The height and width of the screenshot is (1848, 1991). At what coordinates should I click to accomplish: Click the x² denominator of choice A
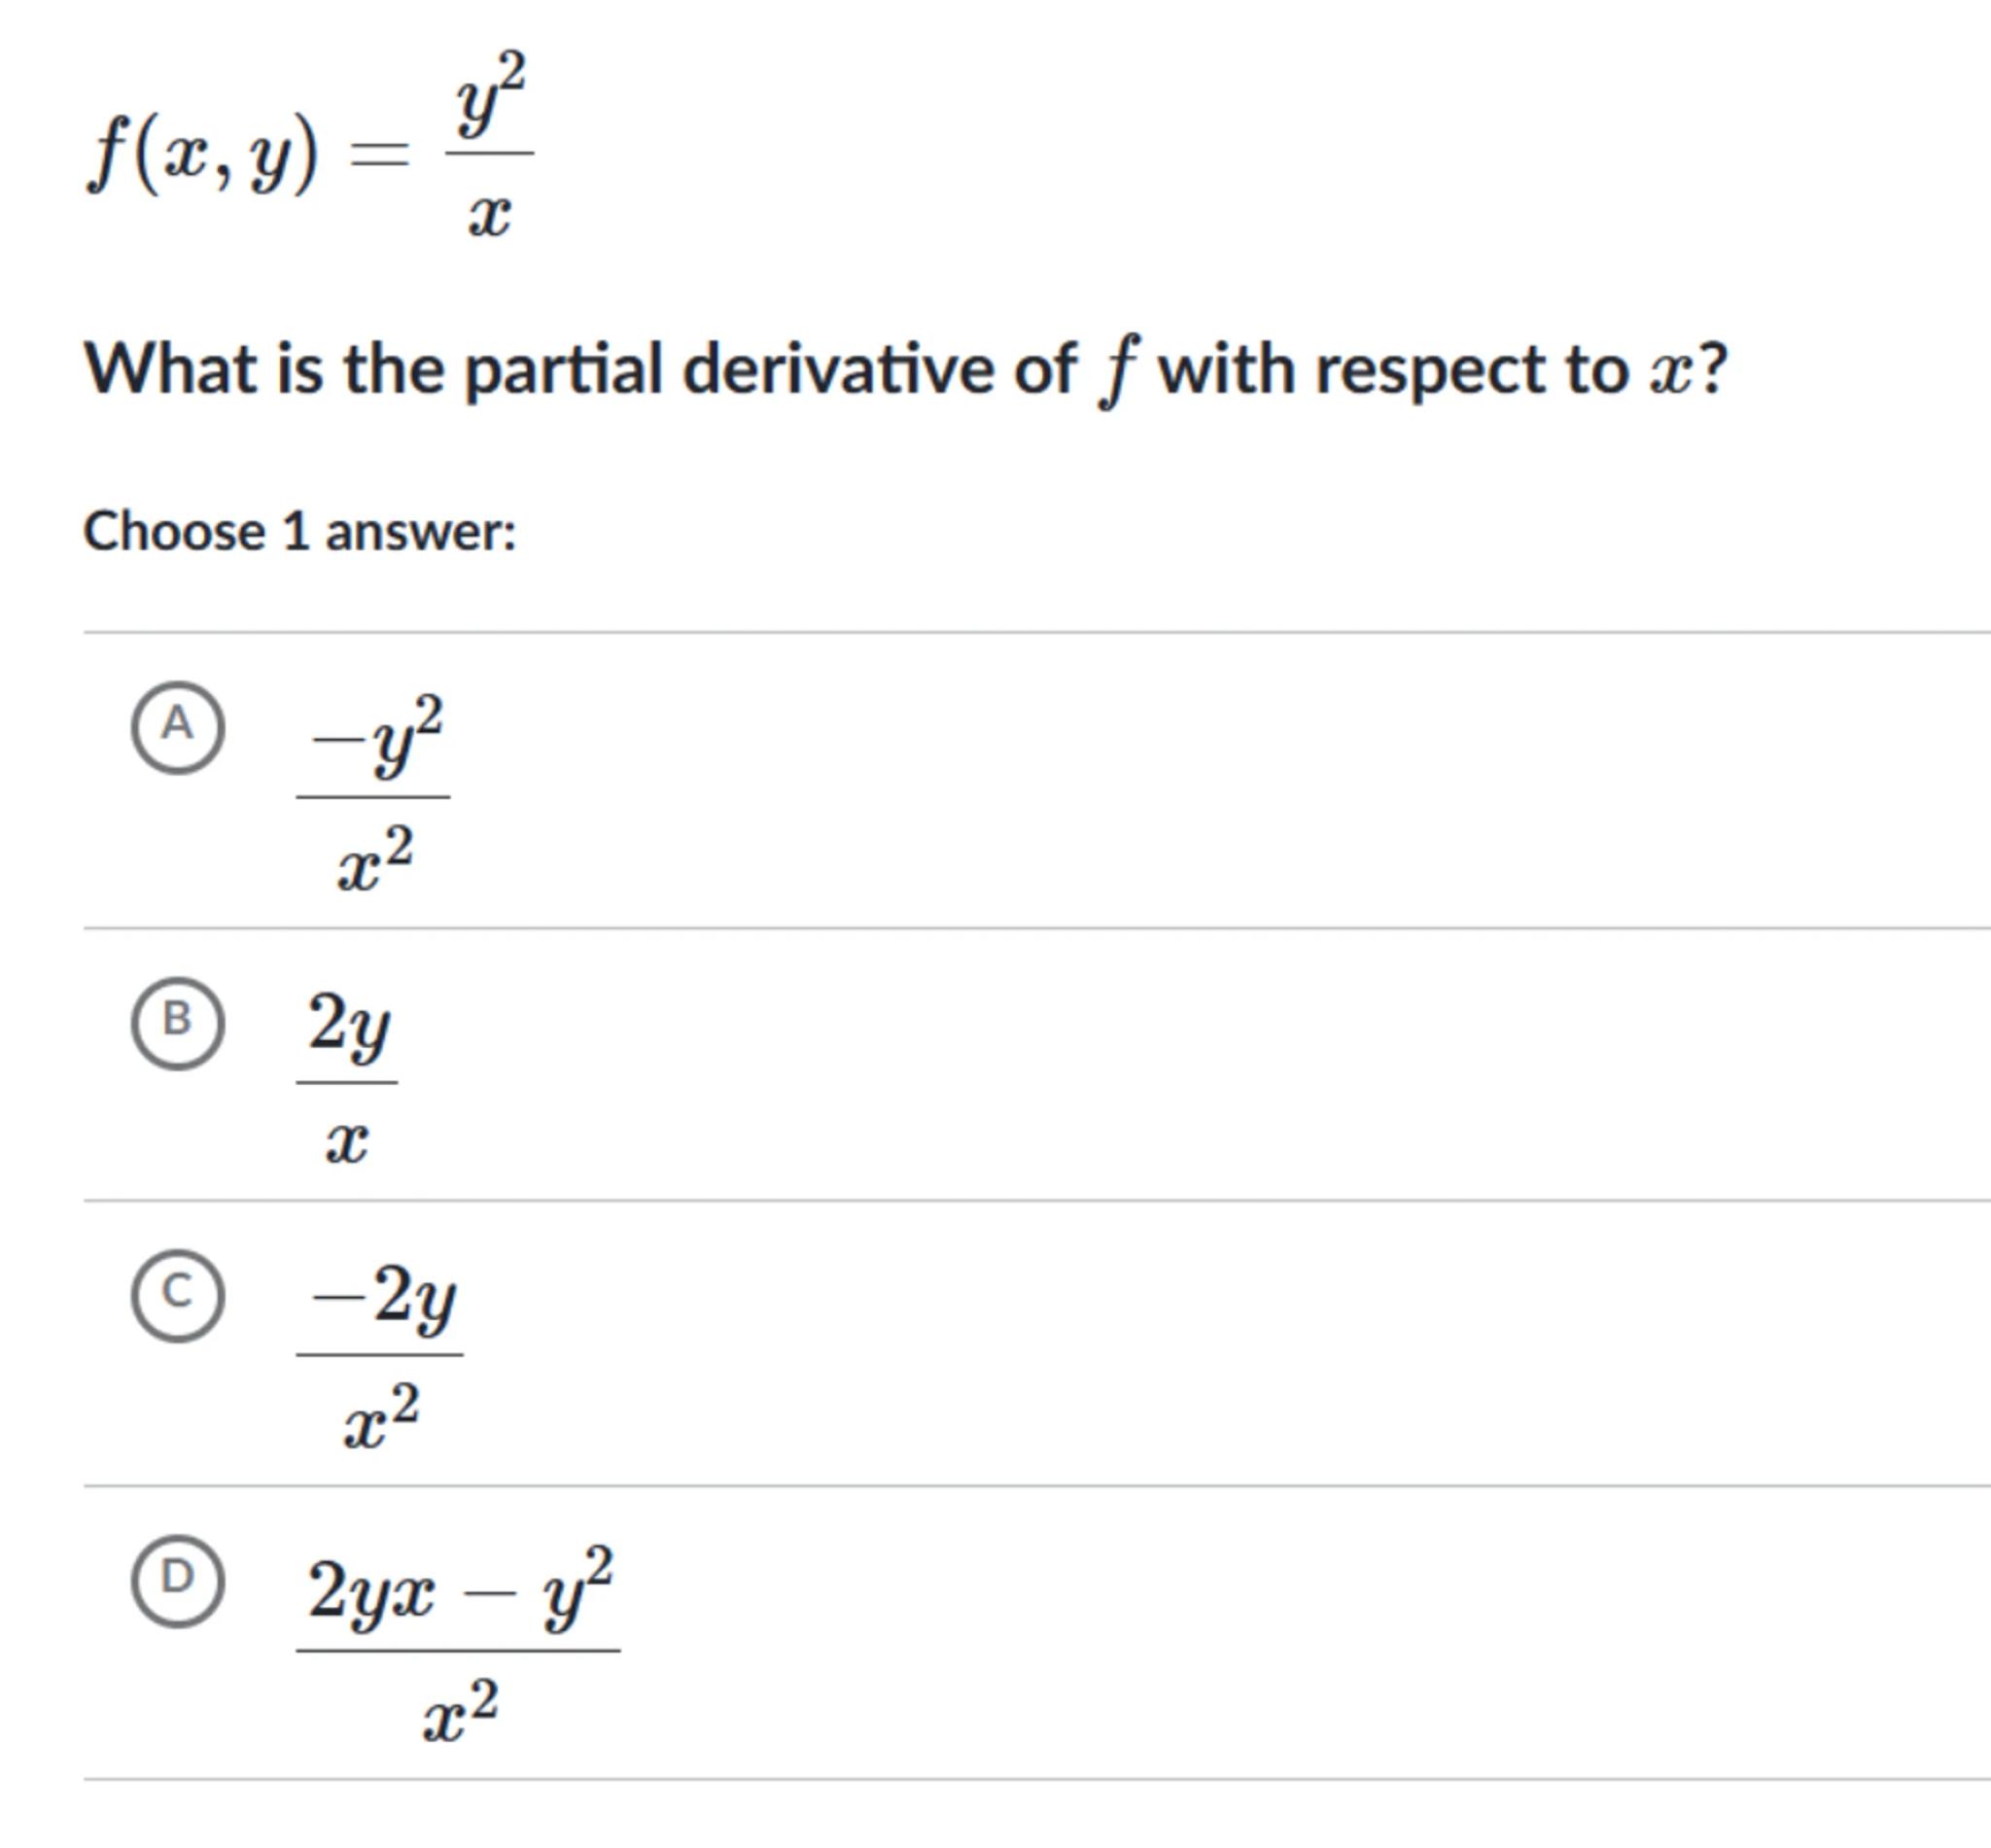click(375, 860)
